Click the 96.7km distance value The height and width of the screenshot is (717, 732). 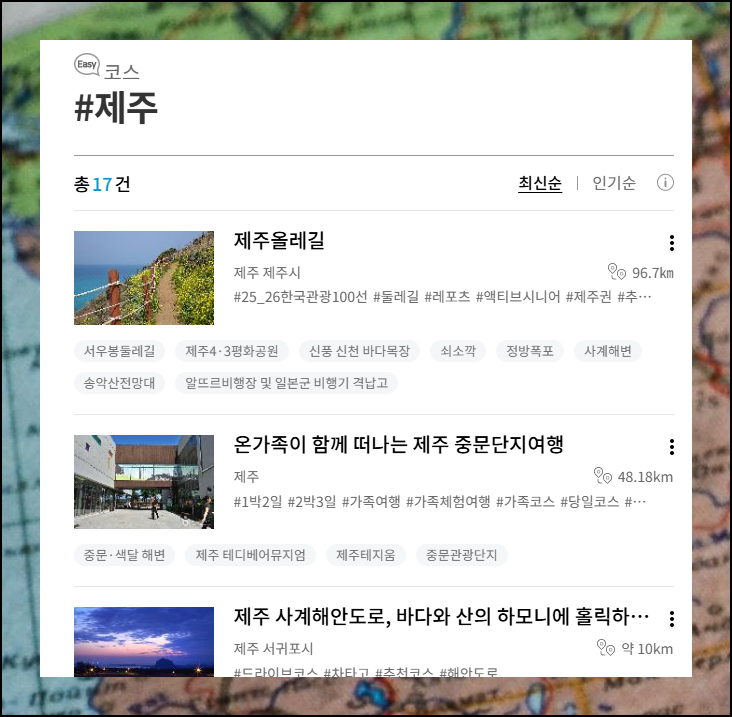pyautogui.click(x=652, y=273)
